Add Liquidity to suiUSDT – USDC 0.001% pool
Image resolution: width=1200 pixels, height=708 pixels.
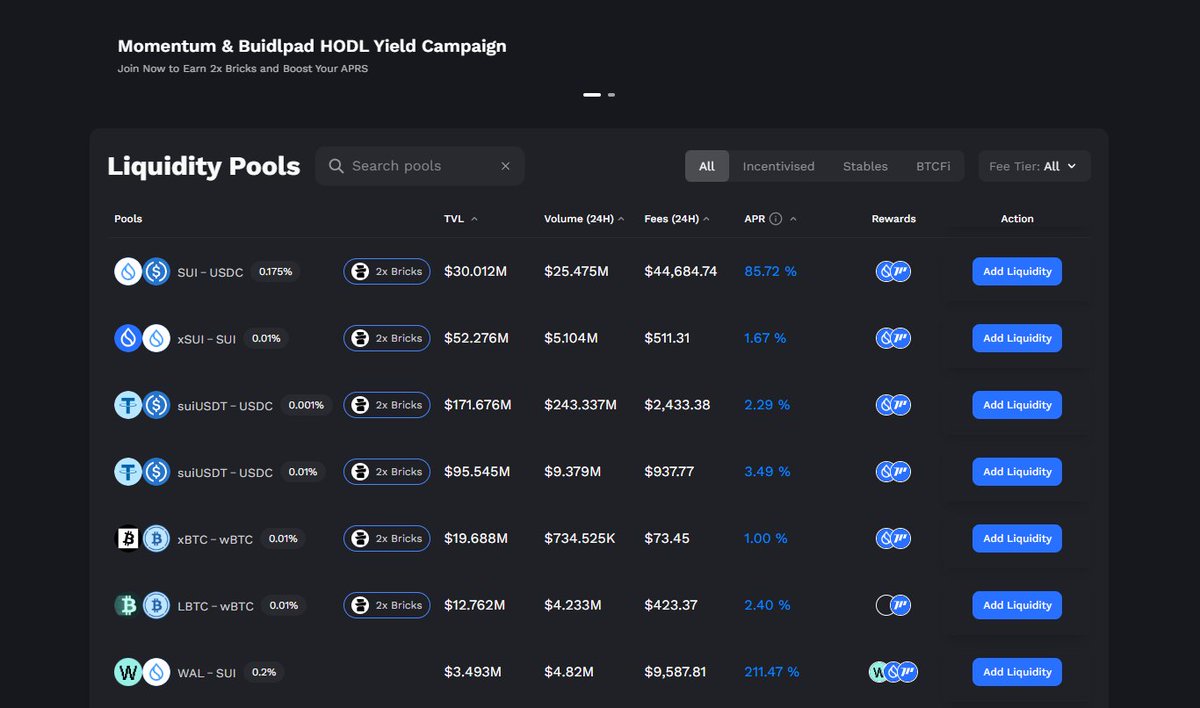coord(1017,405)
